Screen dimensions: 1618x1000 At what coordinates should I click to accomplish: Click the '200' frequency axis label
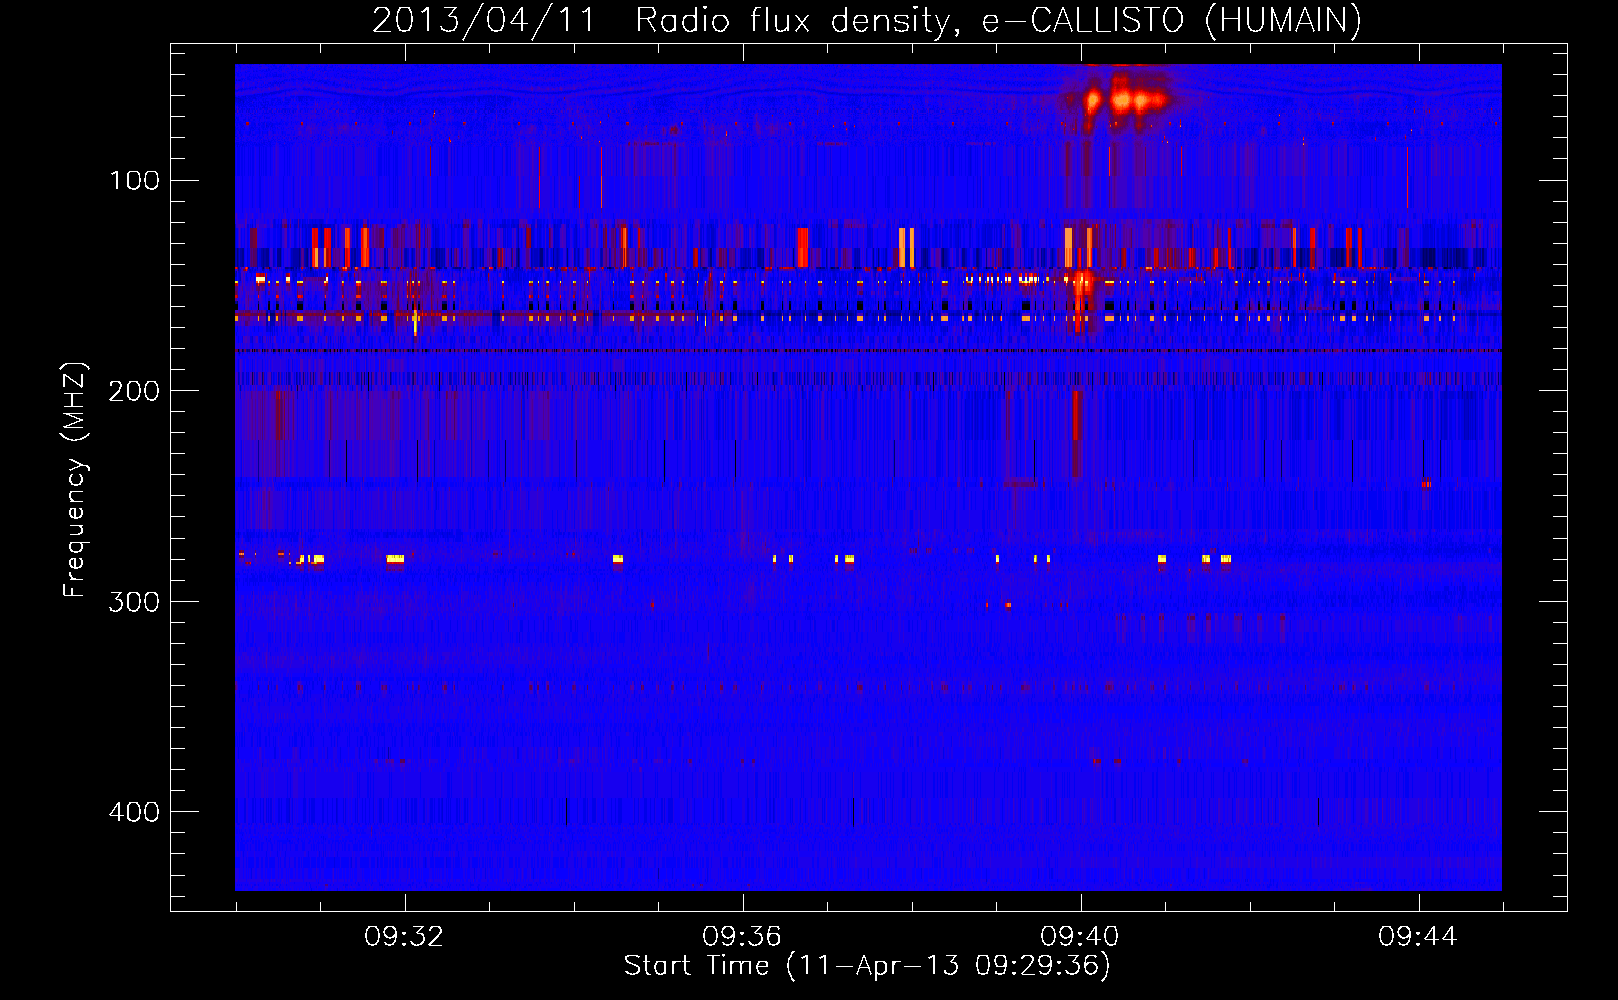click(134, 391)
